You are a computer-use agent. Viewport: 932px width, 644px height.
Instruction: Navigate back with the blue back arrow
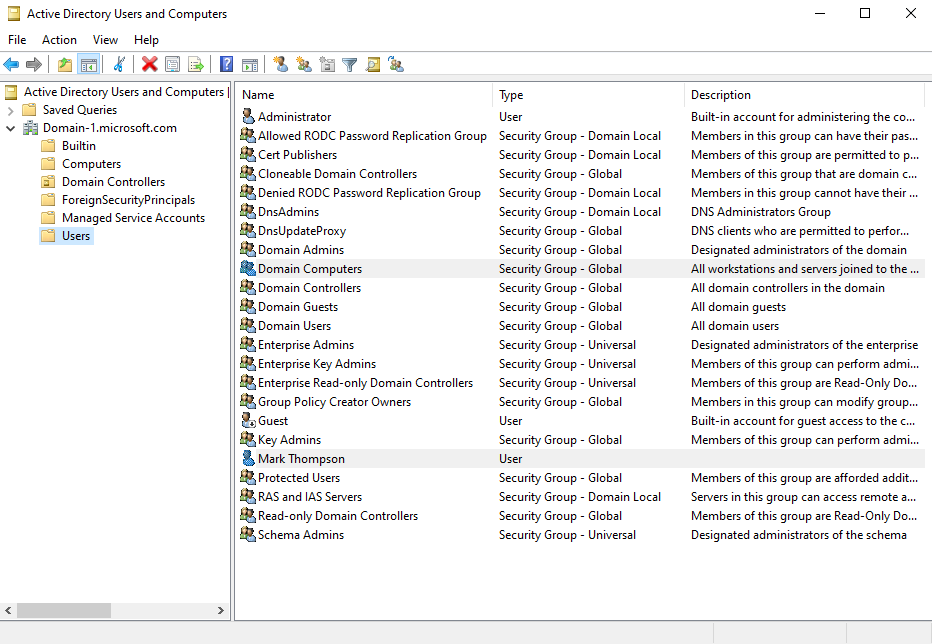pyautogui.click(x=11, y=64)
